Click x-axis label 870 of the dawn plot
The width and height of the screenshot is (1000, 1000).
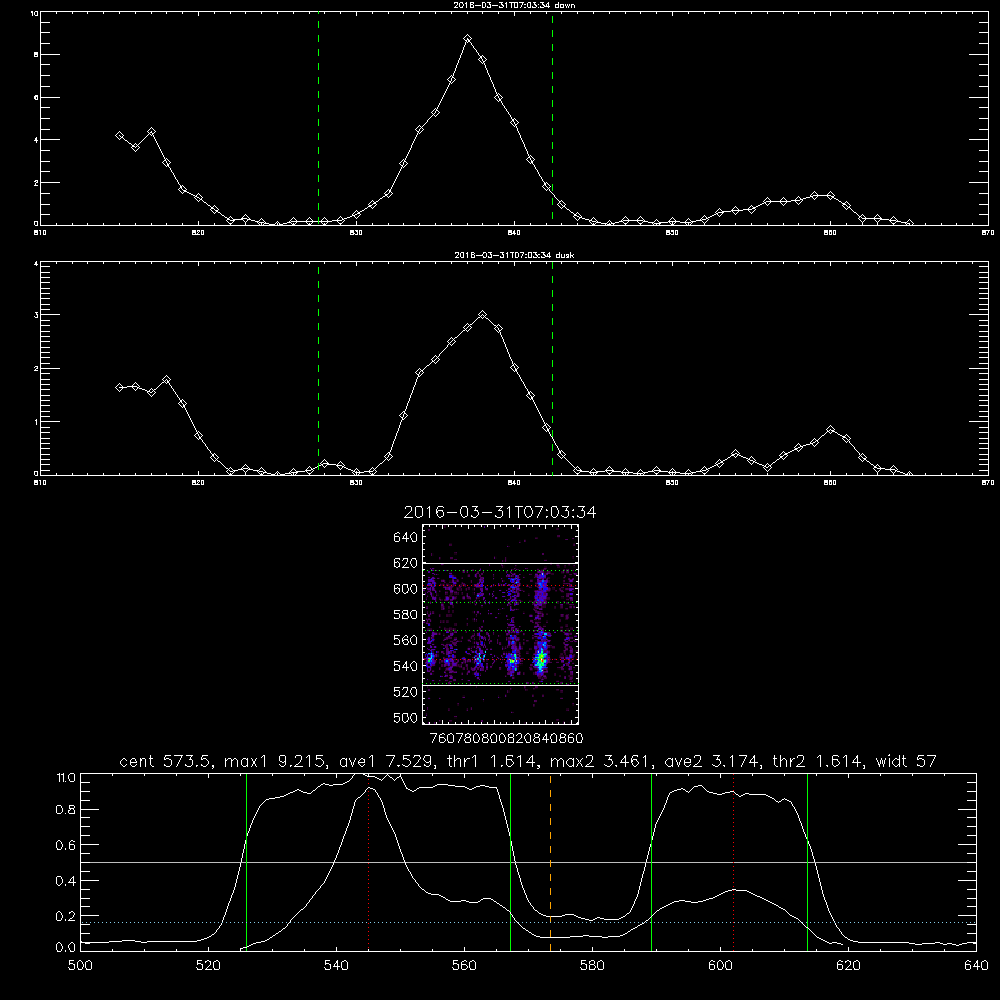pos(988,233)
